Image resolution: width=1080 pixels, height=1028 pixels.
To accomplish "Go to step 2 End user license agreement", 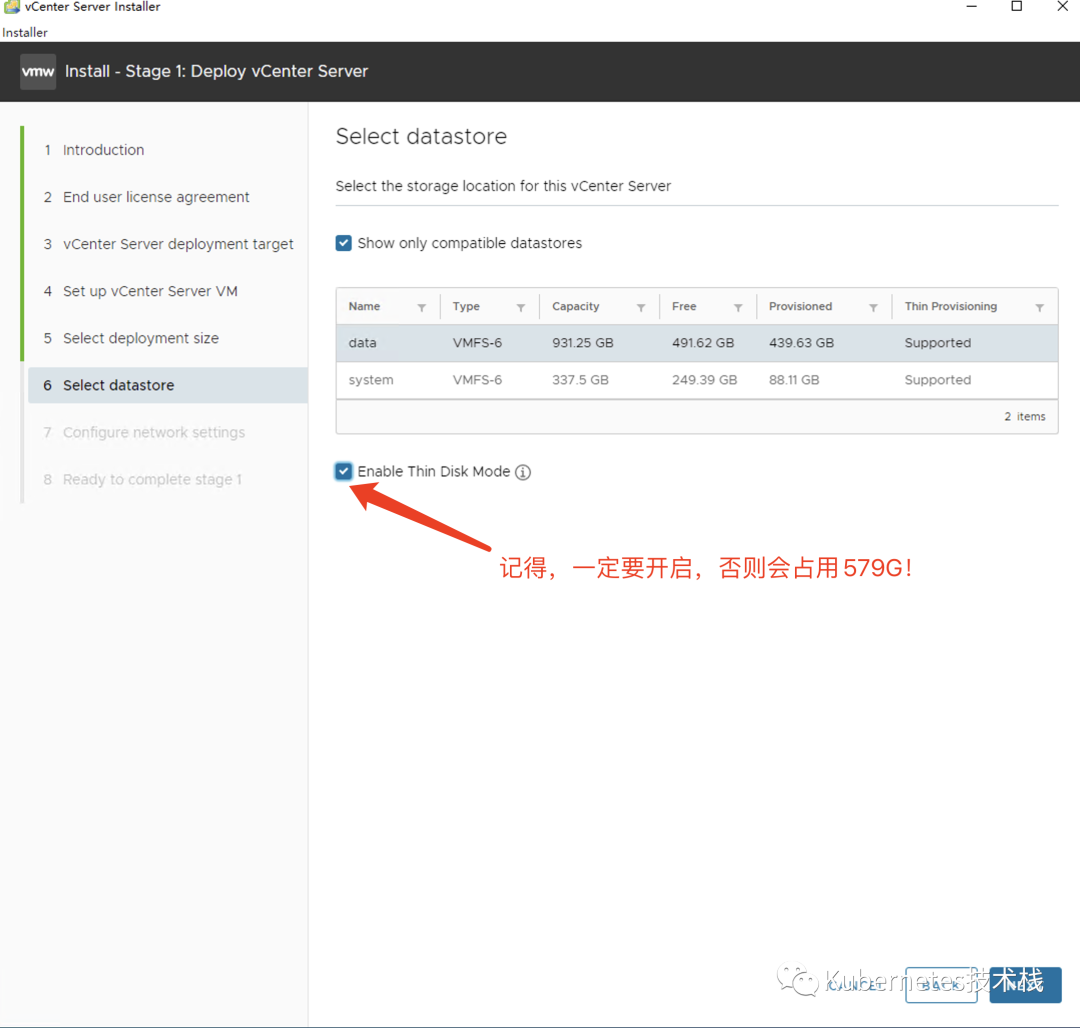I will (156, 197).
